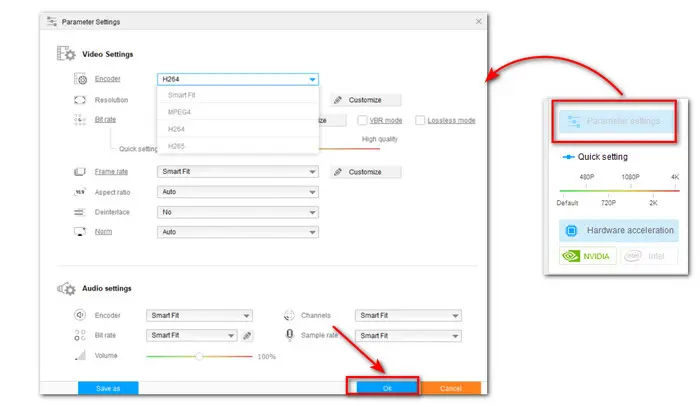Select Intel acceleration option

pos(648,256)
